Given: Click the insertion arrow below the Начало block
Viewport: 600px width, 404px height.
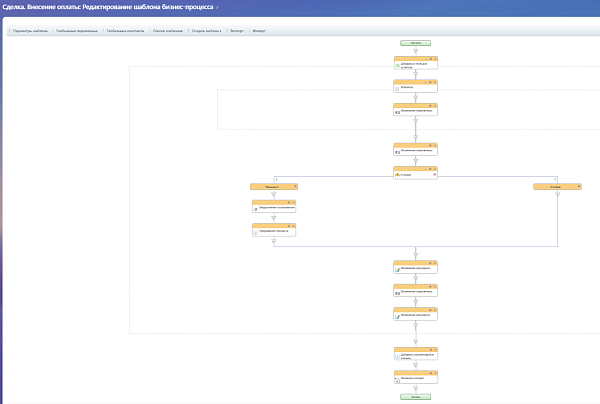Looking at the screenshot, I should coord(416,51).
